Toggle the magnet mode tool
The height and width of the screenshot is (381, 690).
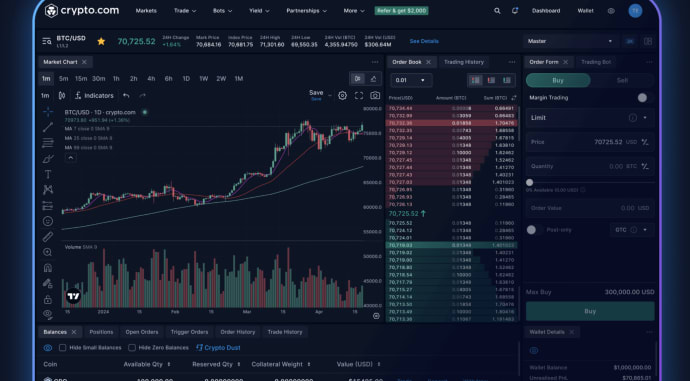click(48, 267)
